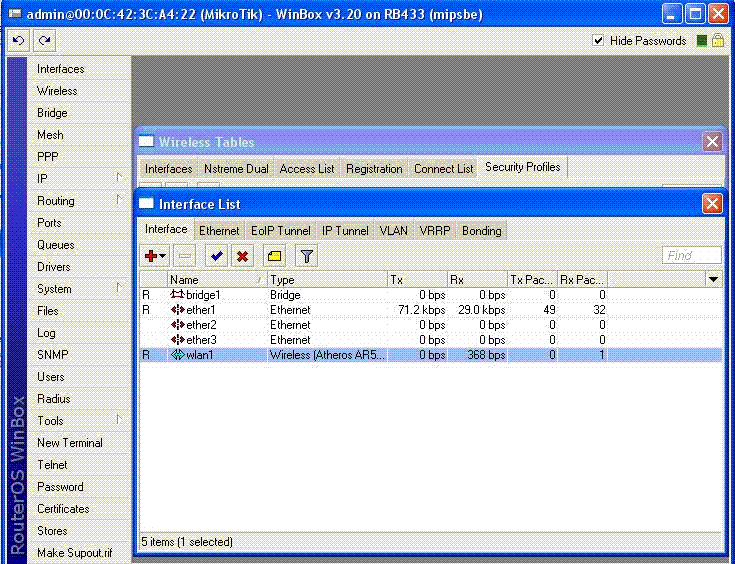Open the Security Profiles tab
This screenshot has height=564, width=735.
(x=522, y=167)
